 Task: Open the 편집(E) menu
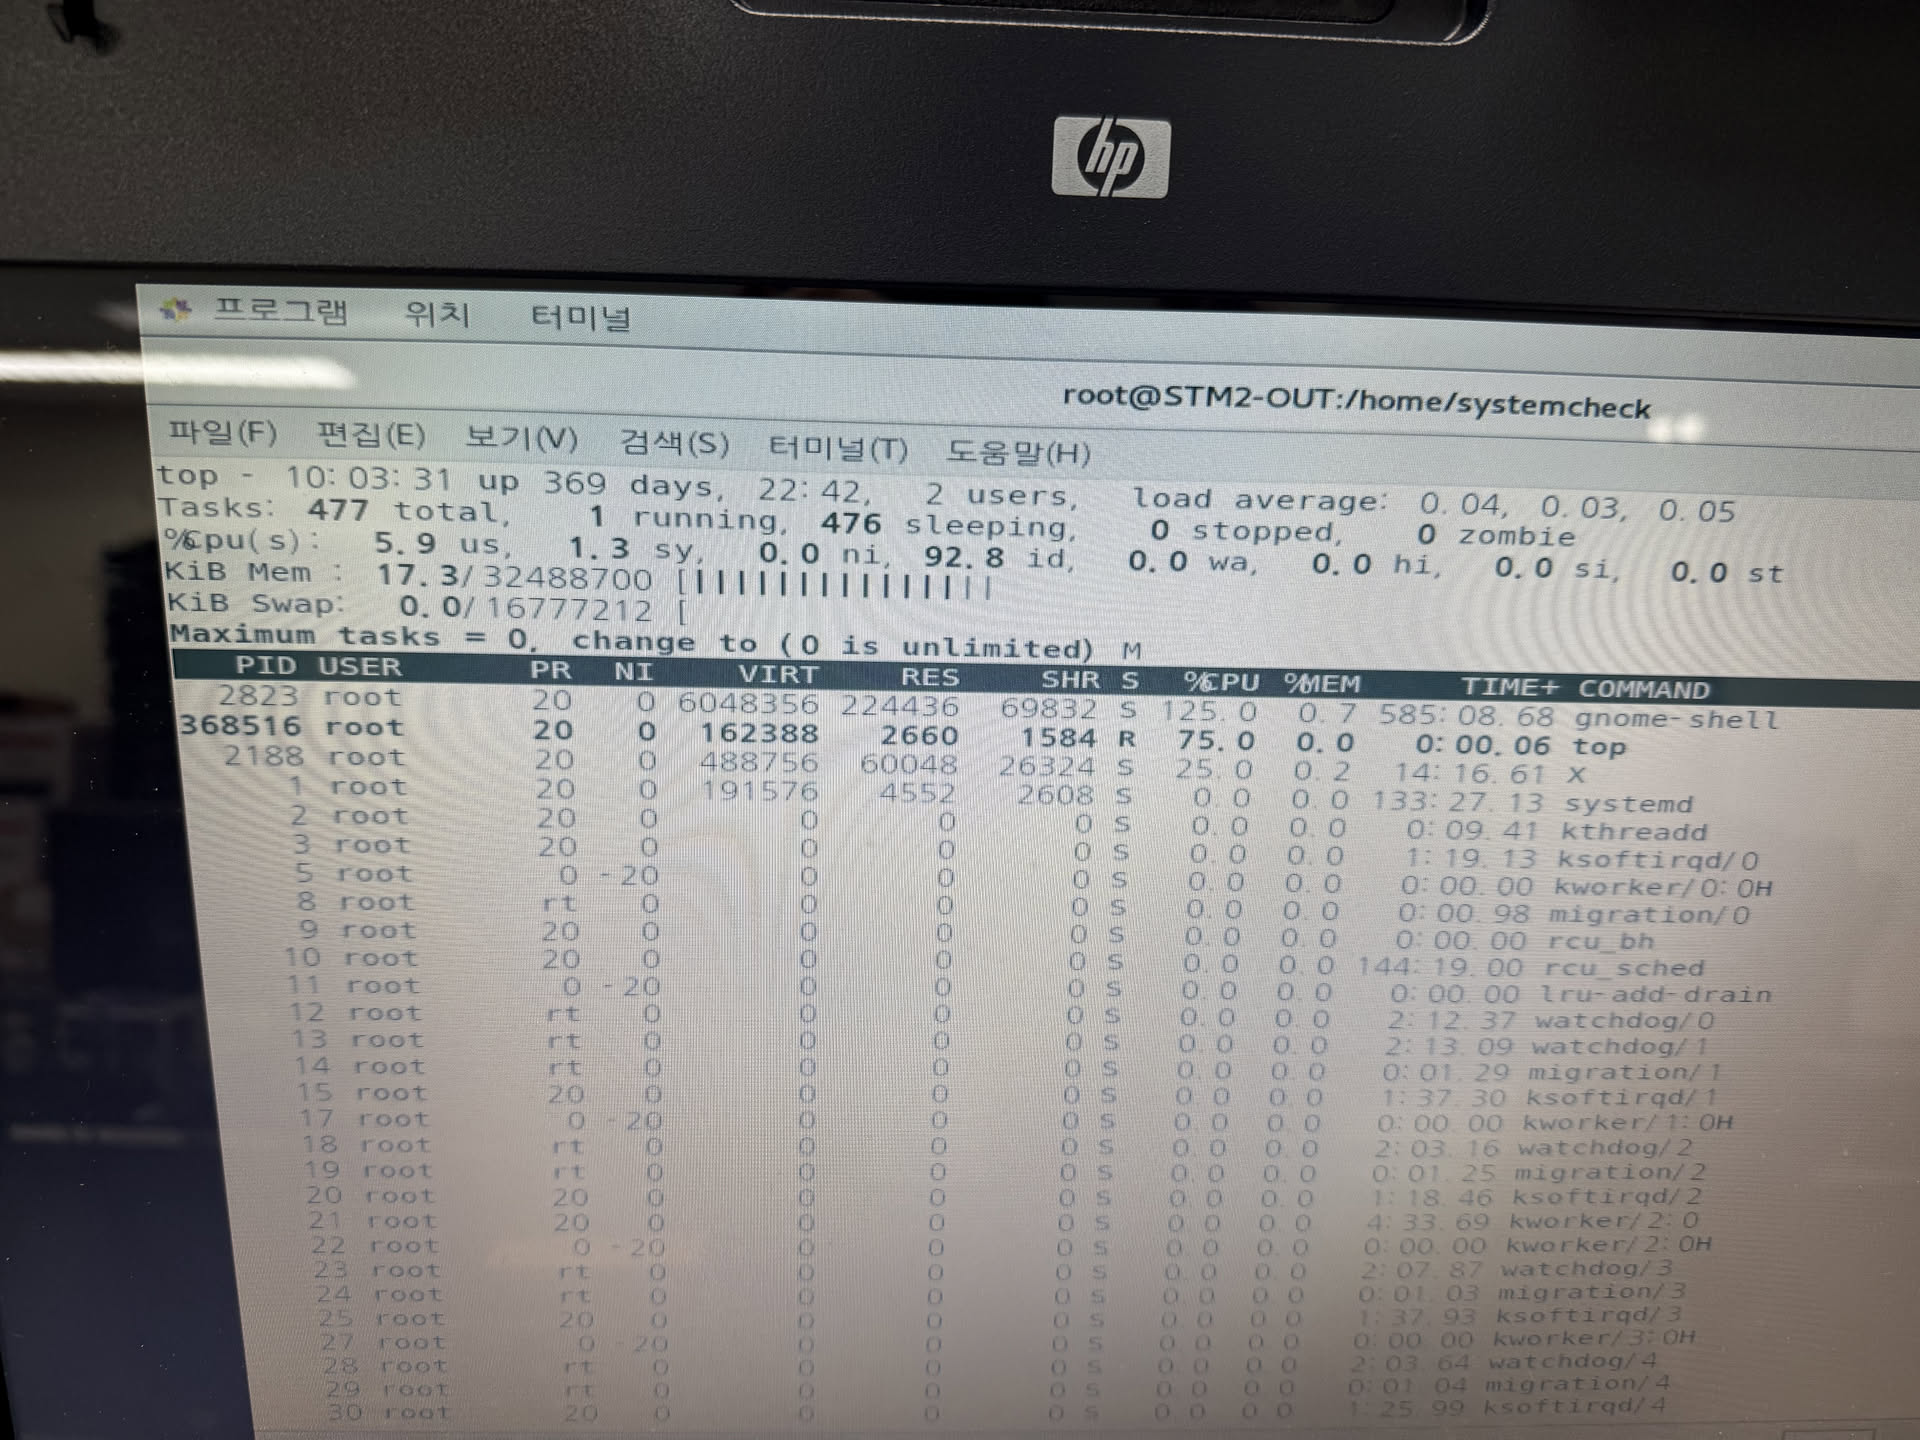[371, 435]
